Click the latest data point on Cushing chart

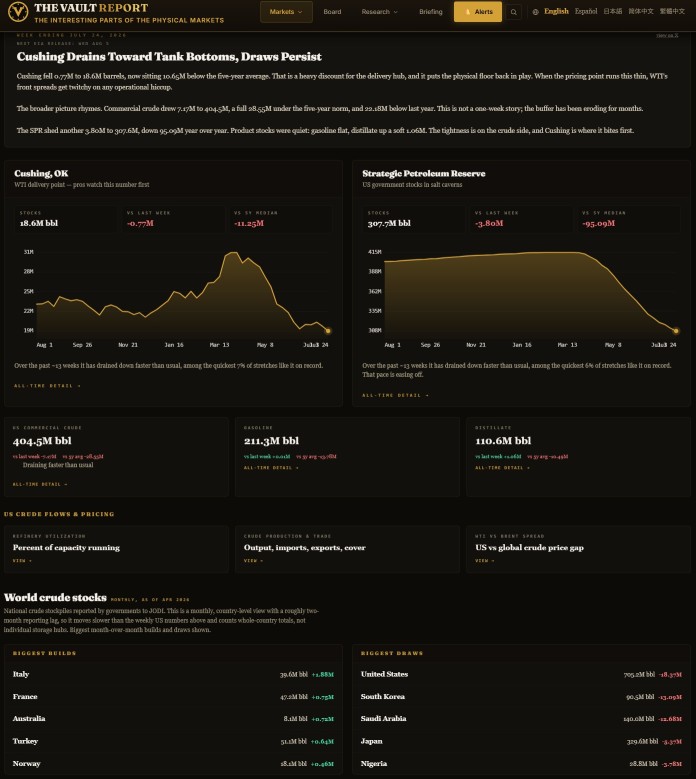pos(328,330)
